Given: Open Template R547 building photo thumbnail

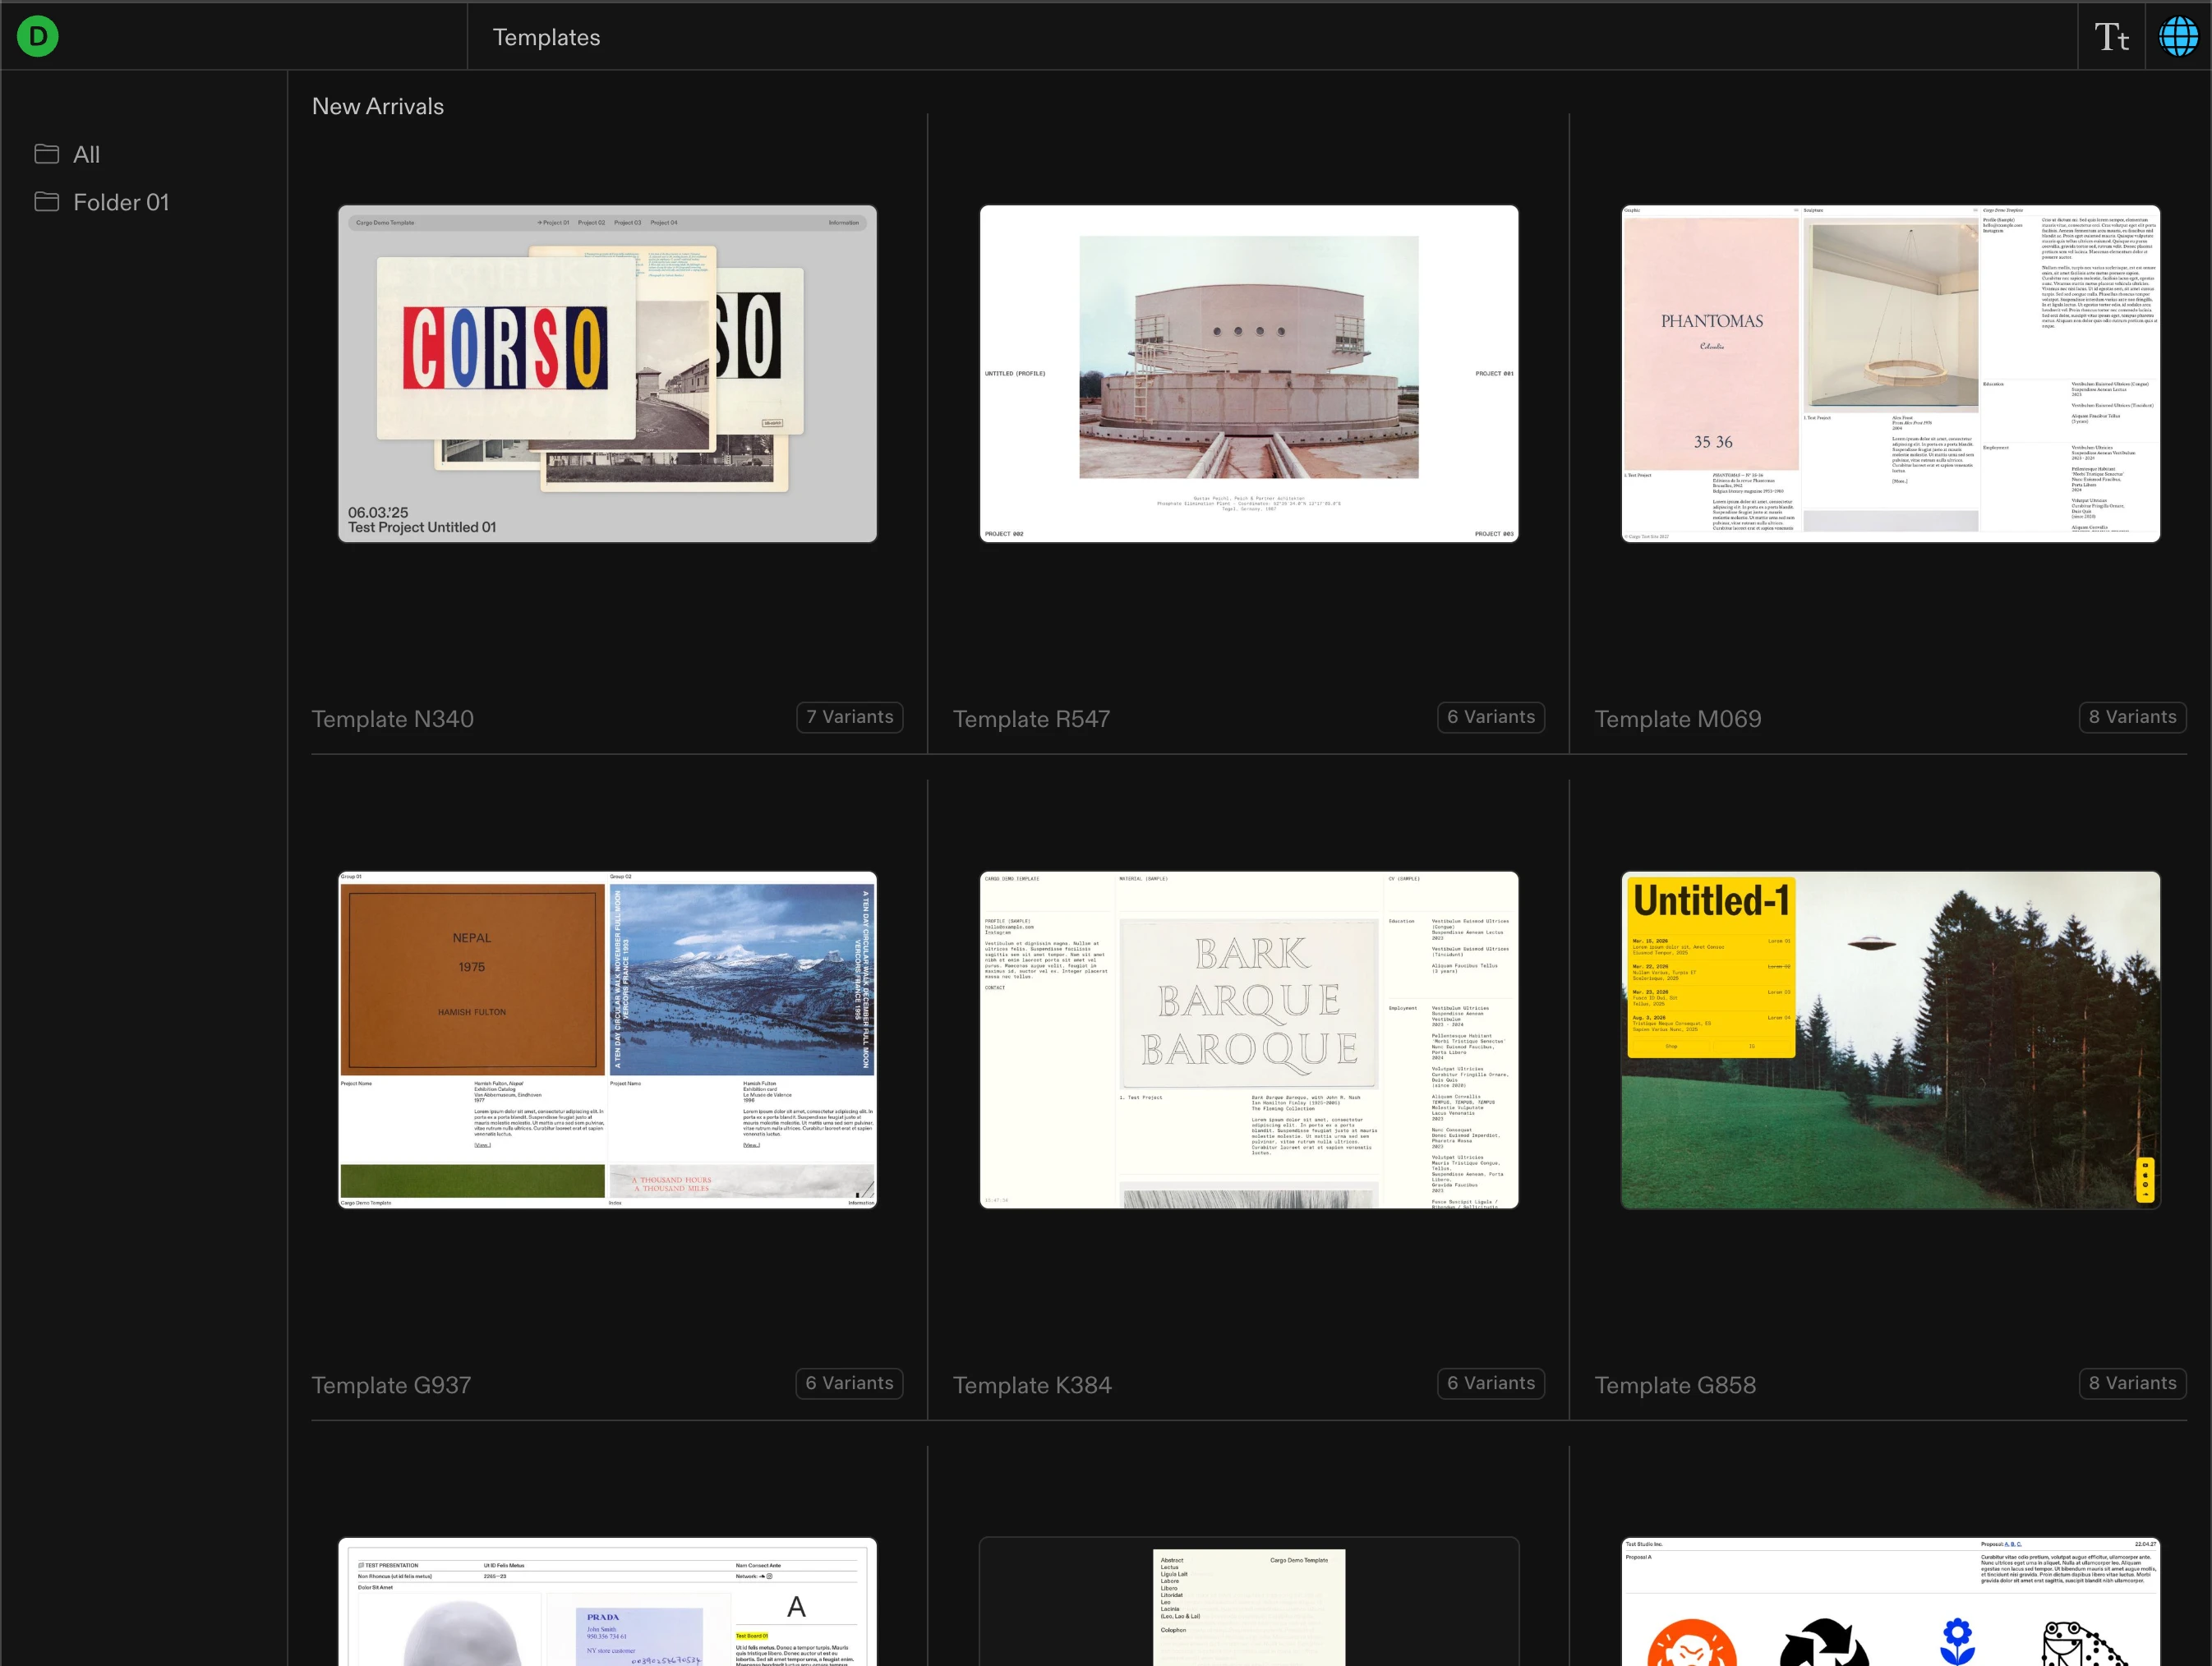Looking at the screenshot, I should 1249,374.
